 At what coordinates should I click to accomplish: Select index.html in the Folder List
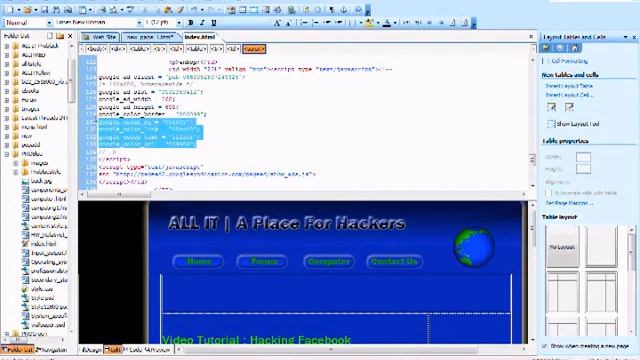click(44, 244)
